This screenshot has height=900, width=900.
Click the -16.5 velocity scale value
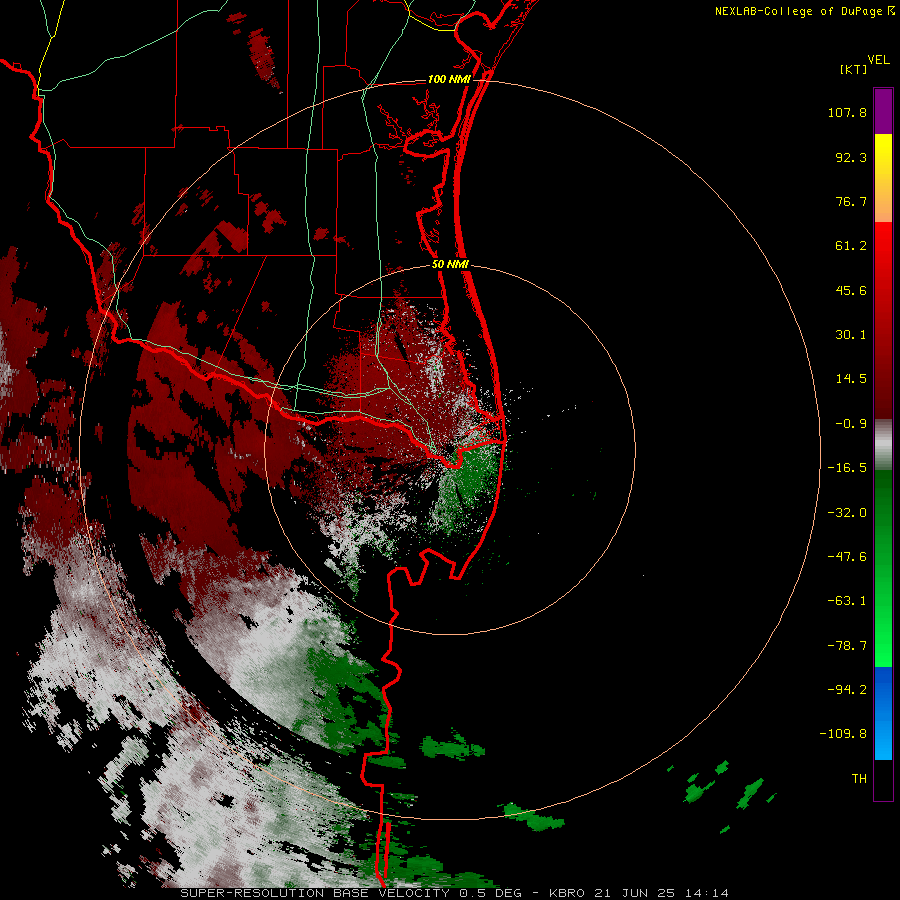coord(847,468)
